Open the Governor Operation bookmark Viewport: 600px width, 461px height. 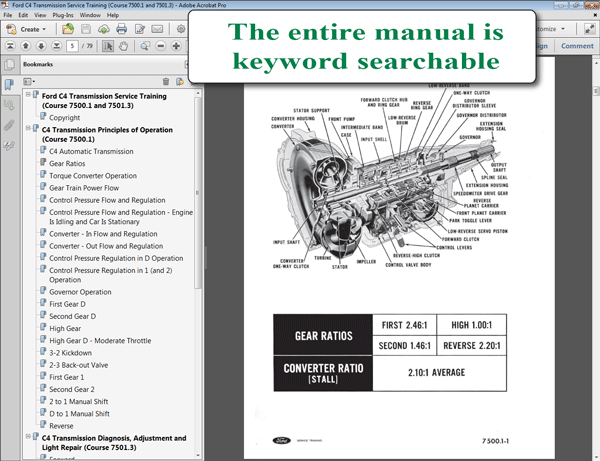click(80, 292)
